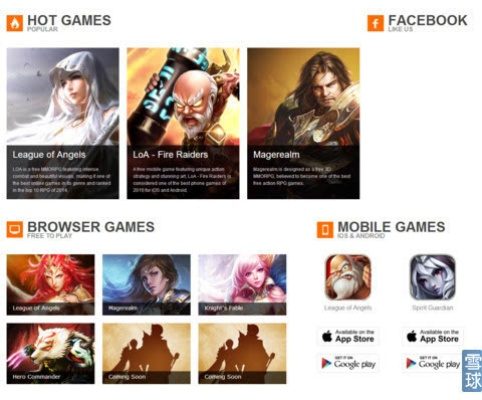Click the blue Xueqiu watermark badge
Screen dimensions: 482x400
[x=472, y=371]
